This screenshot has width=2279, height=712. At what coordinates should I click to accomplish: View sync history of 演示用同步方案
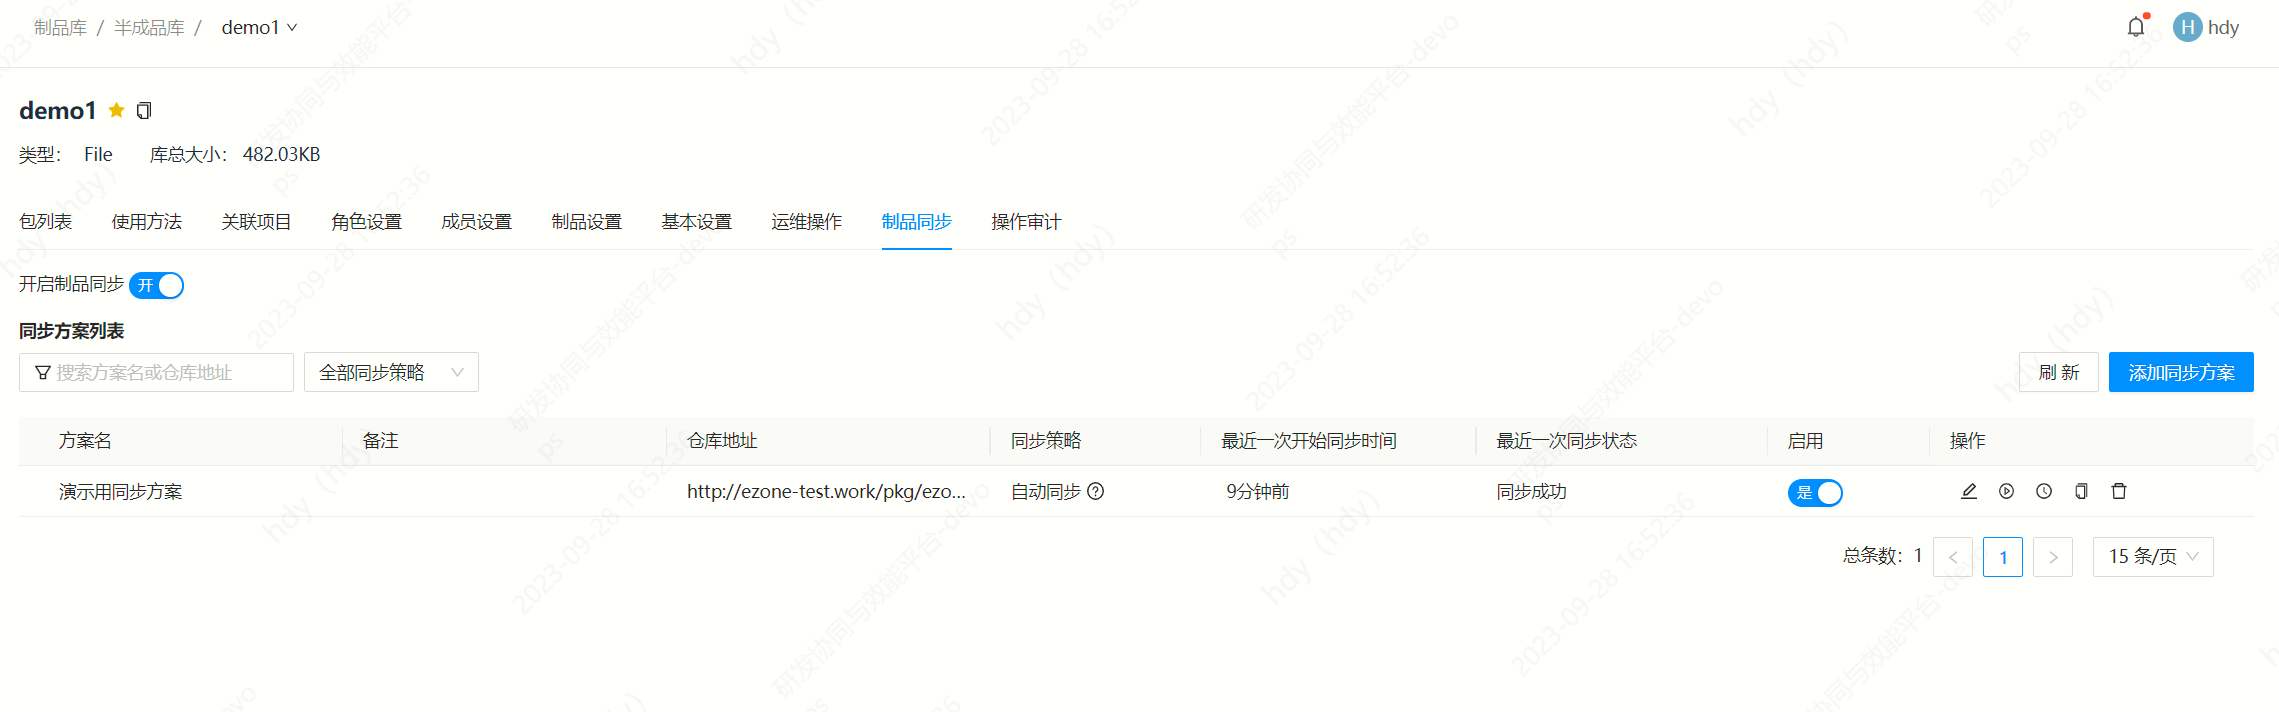pos(2044,491)
